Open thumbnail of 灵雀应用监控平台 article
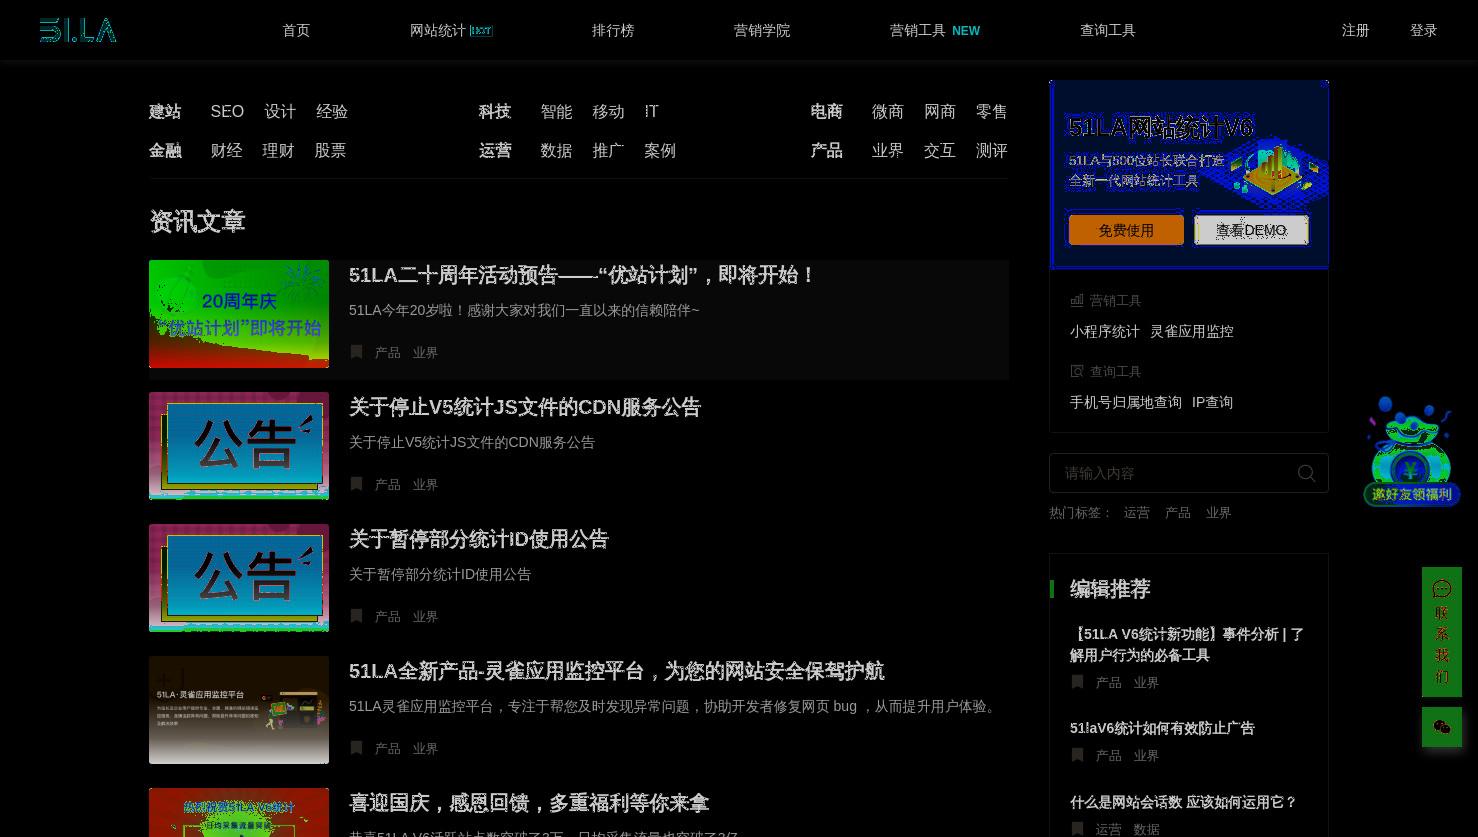Image resolution: width=1478 pixels, height=837 pixels. [239, 710]
